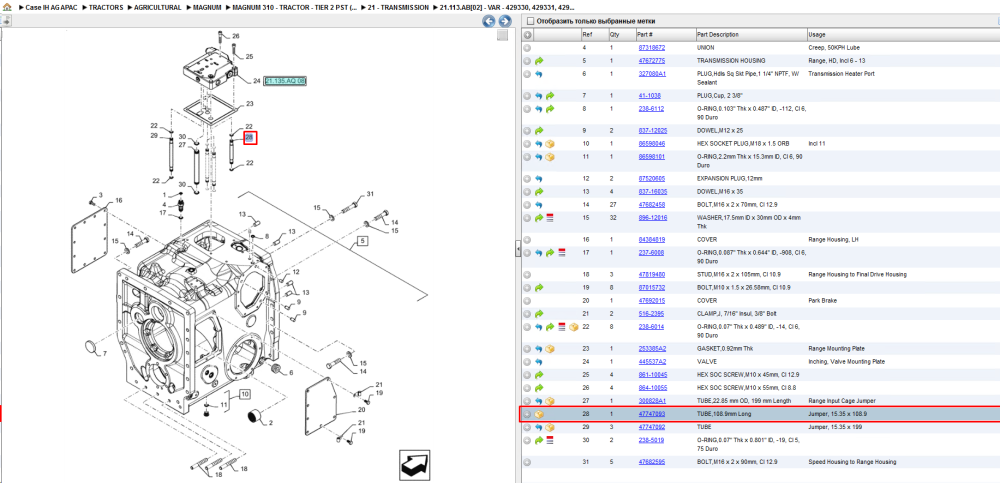Open 'AGRICULTURAL' breadcrumb
Viewport: 1000px width, 483px height.
[x=158, y=8]
